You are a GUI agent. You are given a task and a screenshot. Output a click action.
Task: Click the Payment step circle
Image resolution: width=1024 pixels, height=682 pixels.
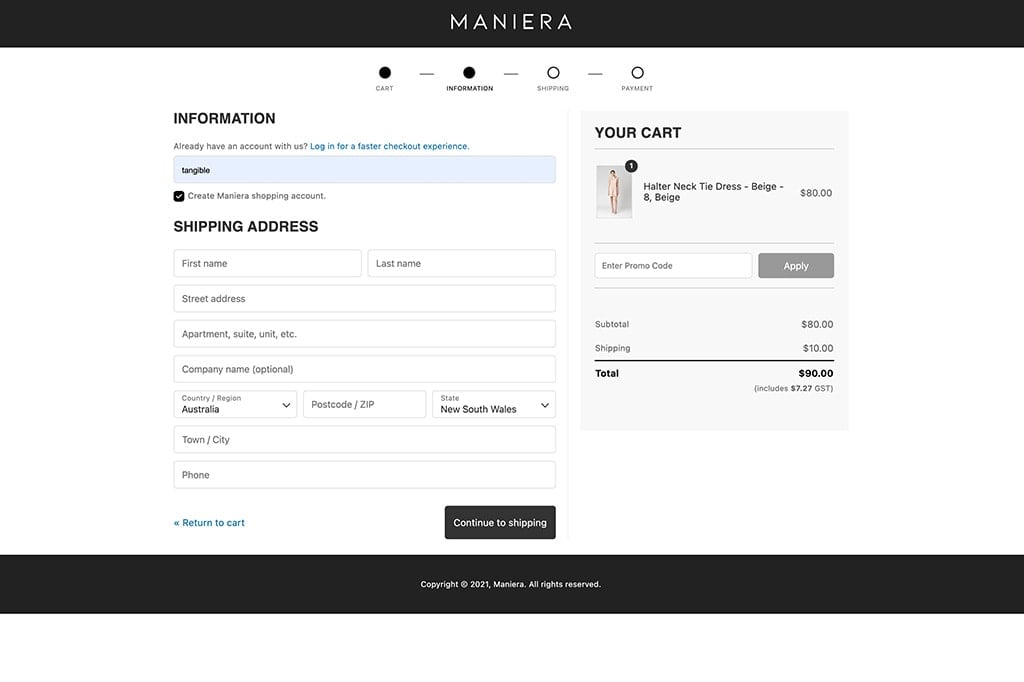point(637,73)
